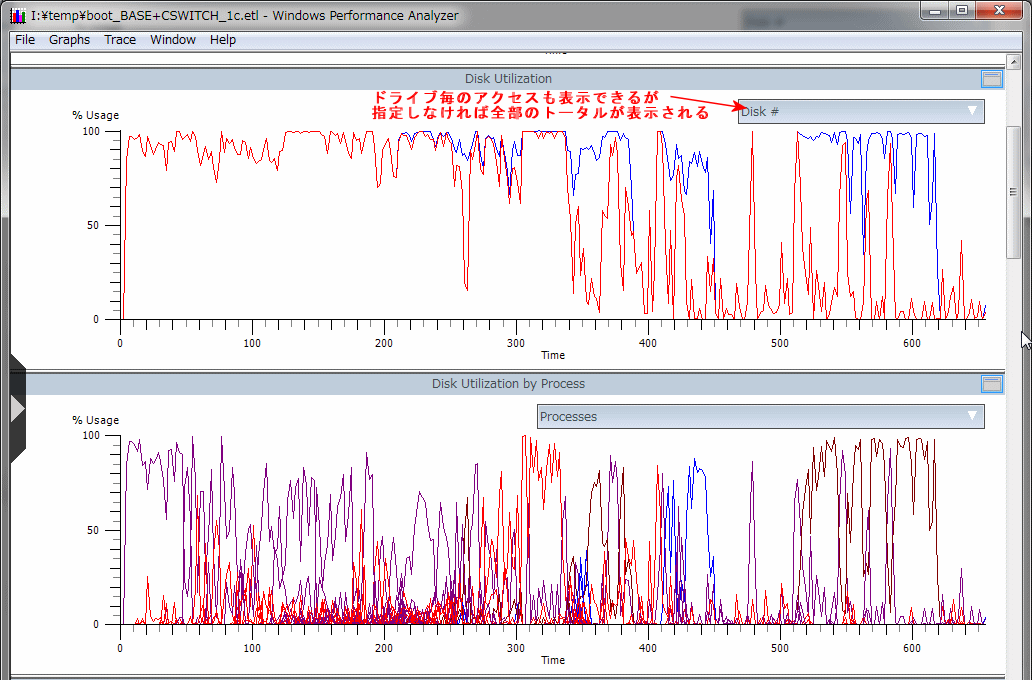Click the white arrow on the Disk # selector
Screen dimensions: 1032x680
[972, 111]
